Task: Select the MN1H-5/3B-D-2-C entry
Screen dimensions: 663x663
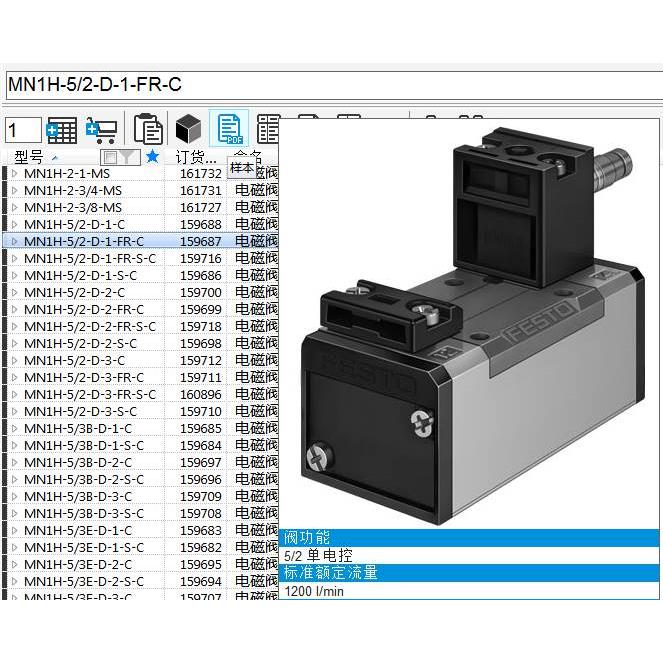Action: coord(78,463)
